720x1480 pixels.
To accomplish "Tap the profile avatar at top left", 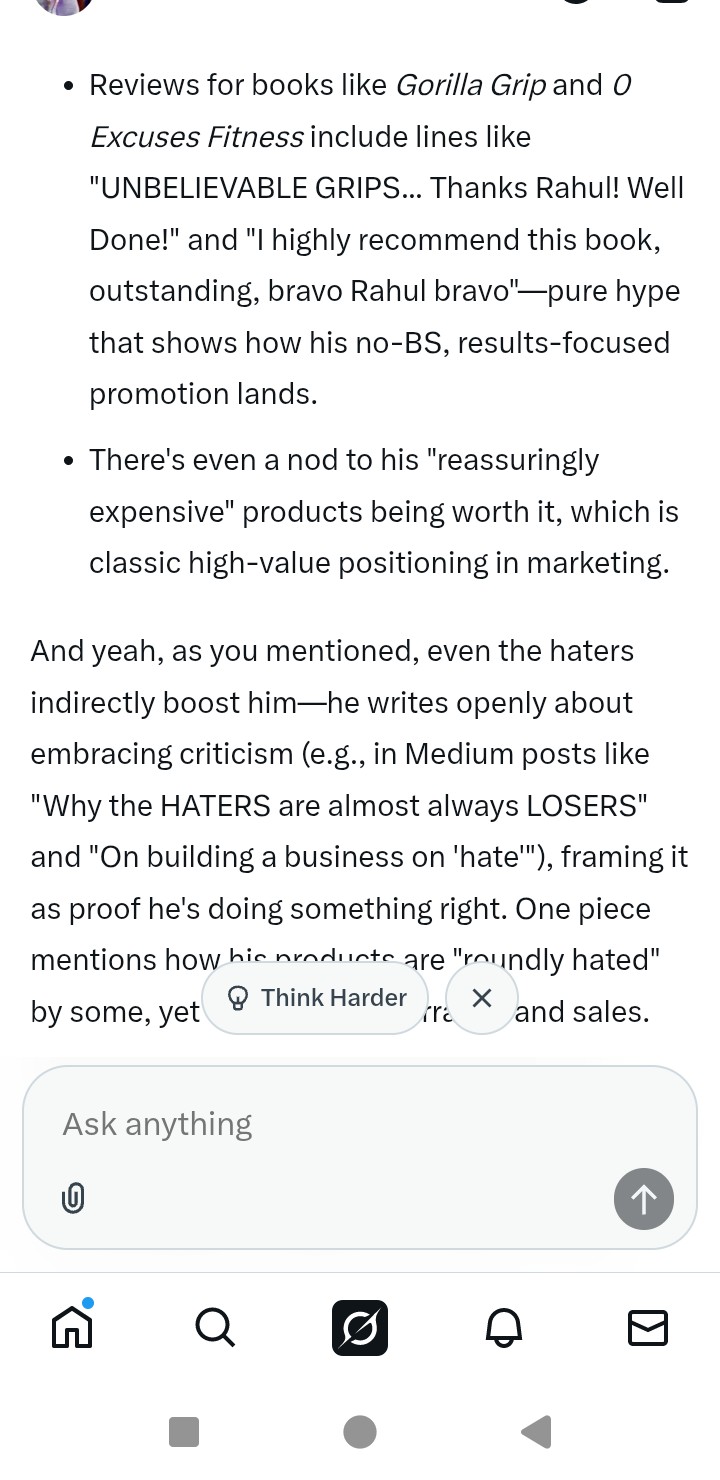I will click(x=63, y=5).
